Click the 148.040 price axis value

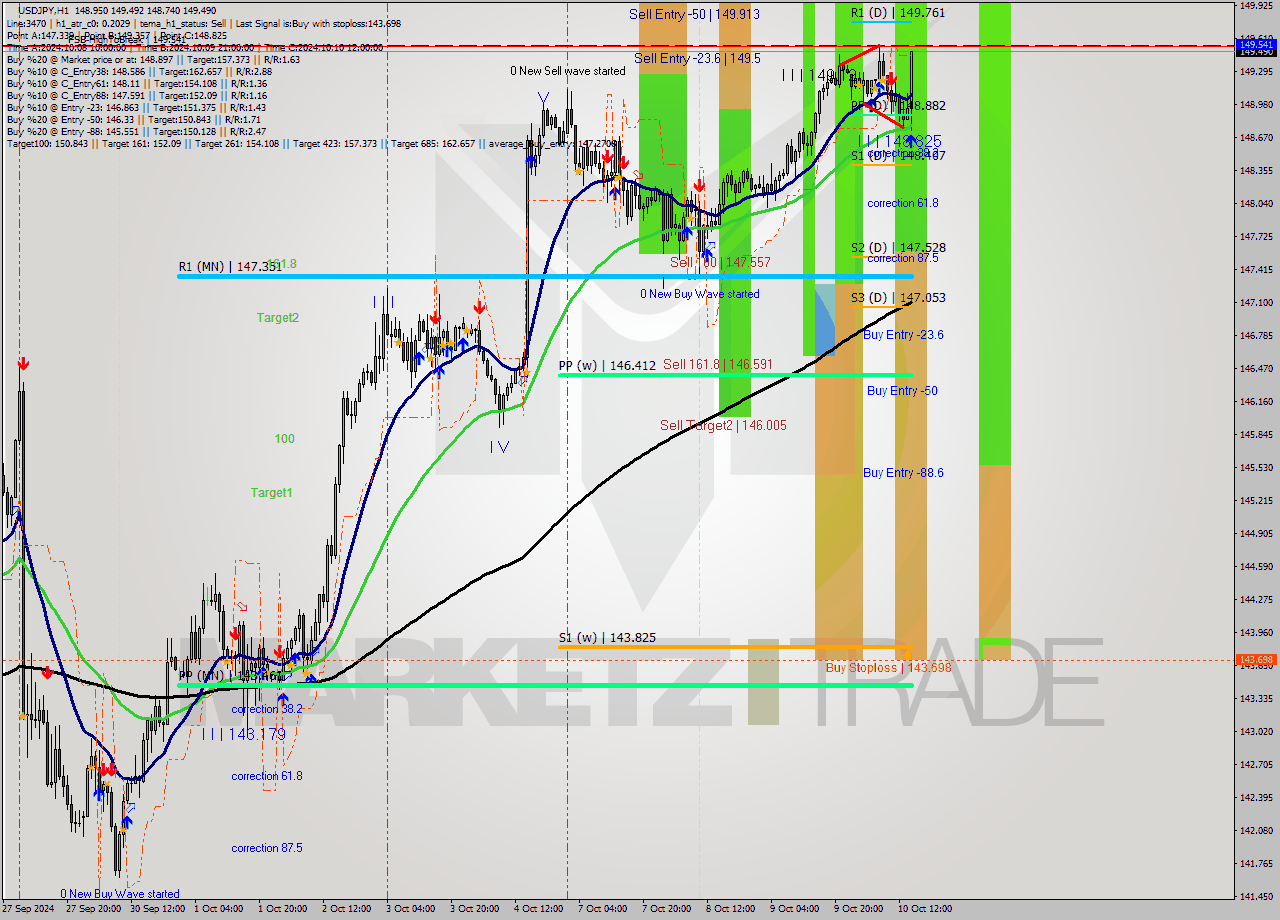coord(1256,203)
